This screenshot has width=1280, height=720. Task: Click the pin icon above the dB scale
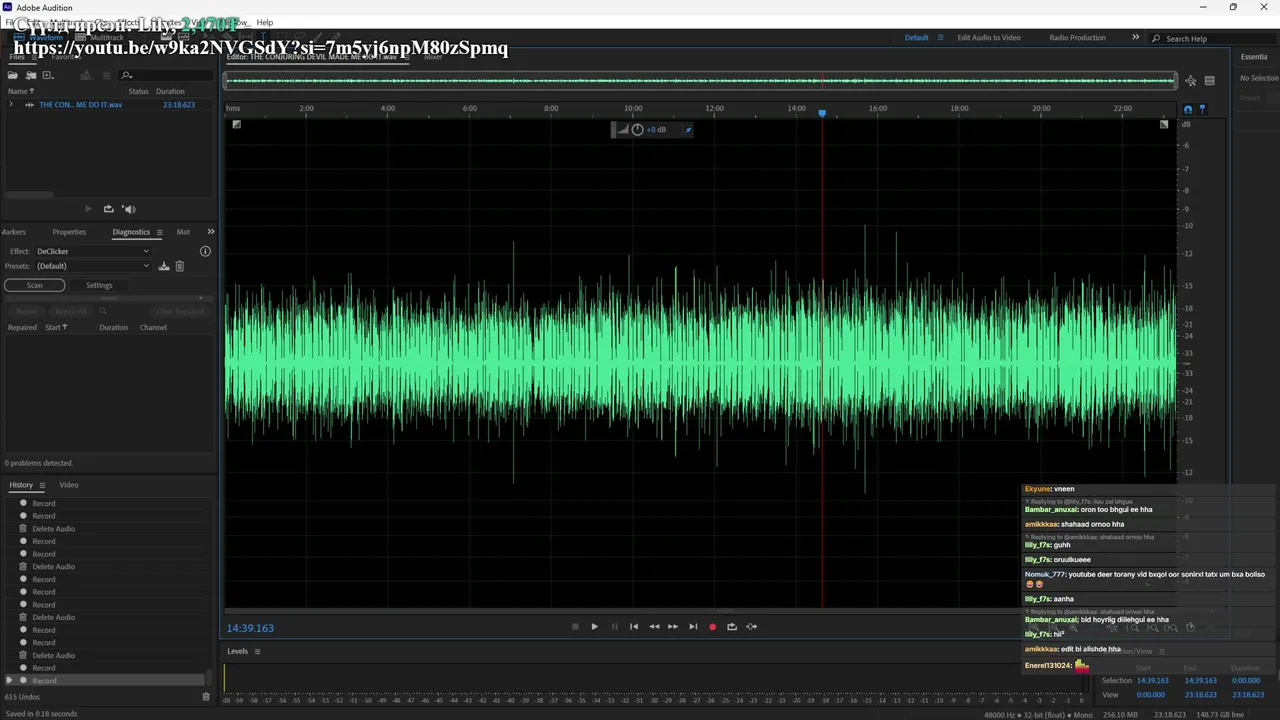[1202, 109]
